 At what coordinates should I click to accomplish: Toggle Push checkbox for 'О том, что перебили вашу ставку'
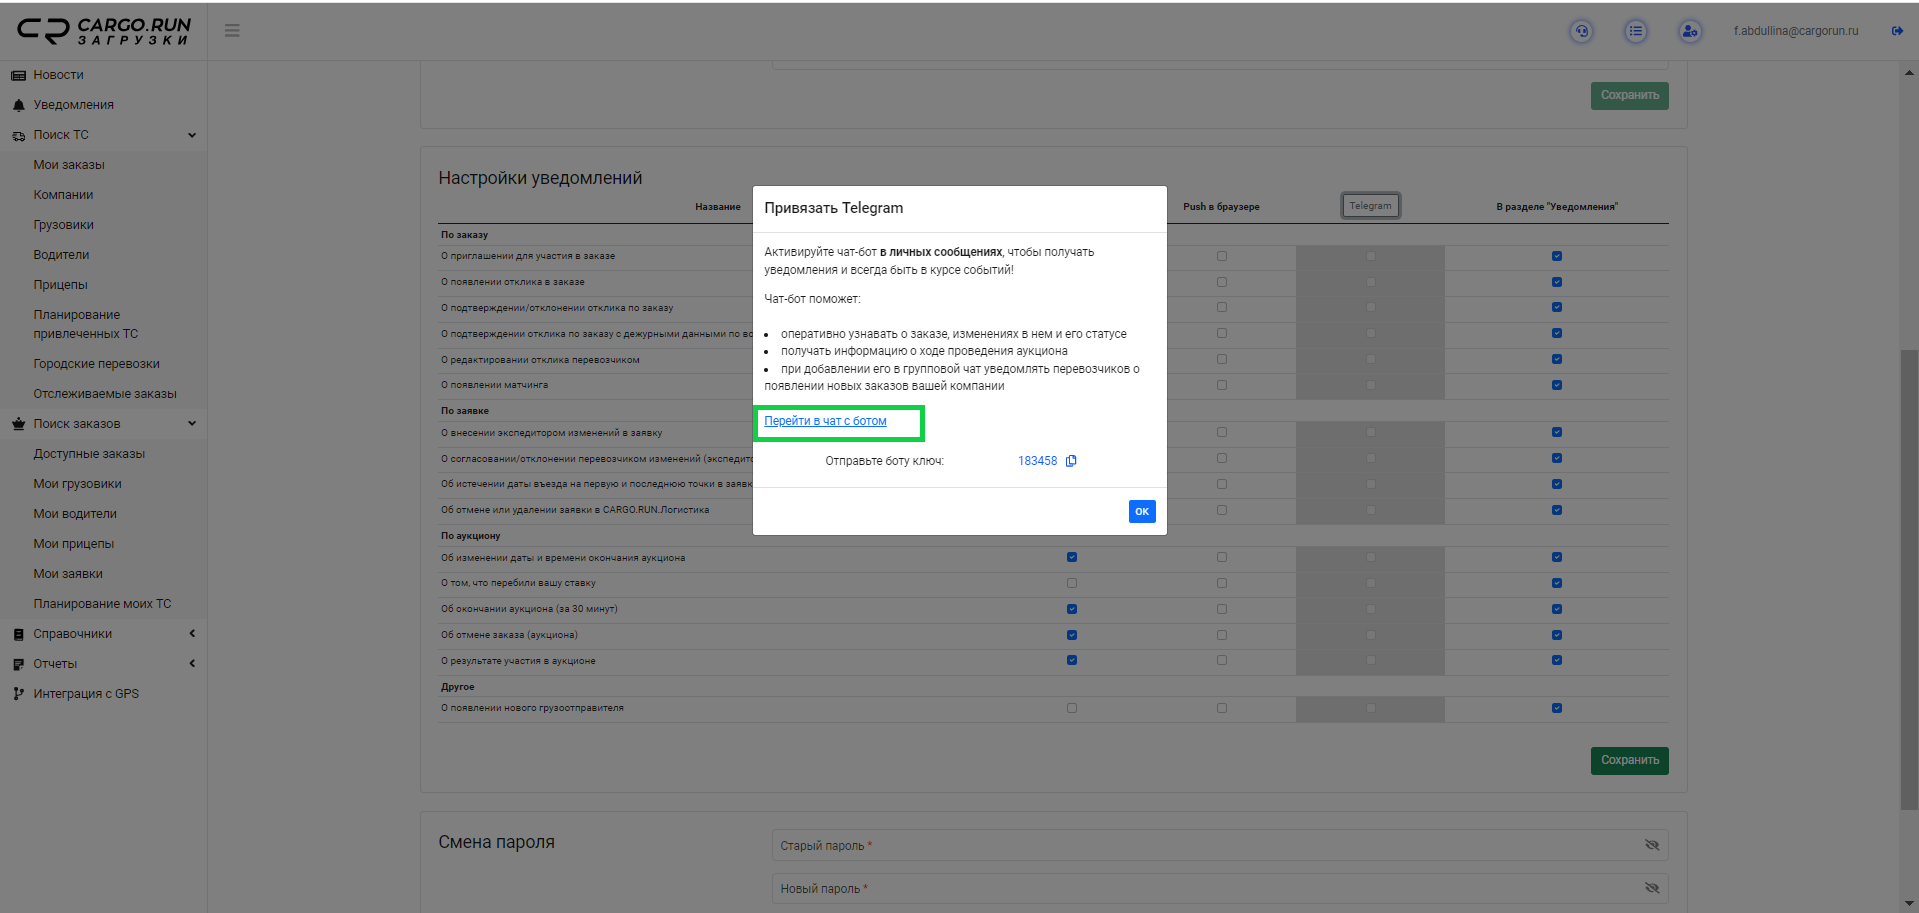(1222, 583)
